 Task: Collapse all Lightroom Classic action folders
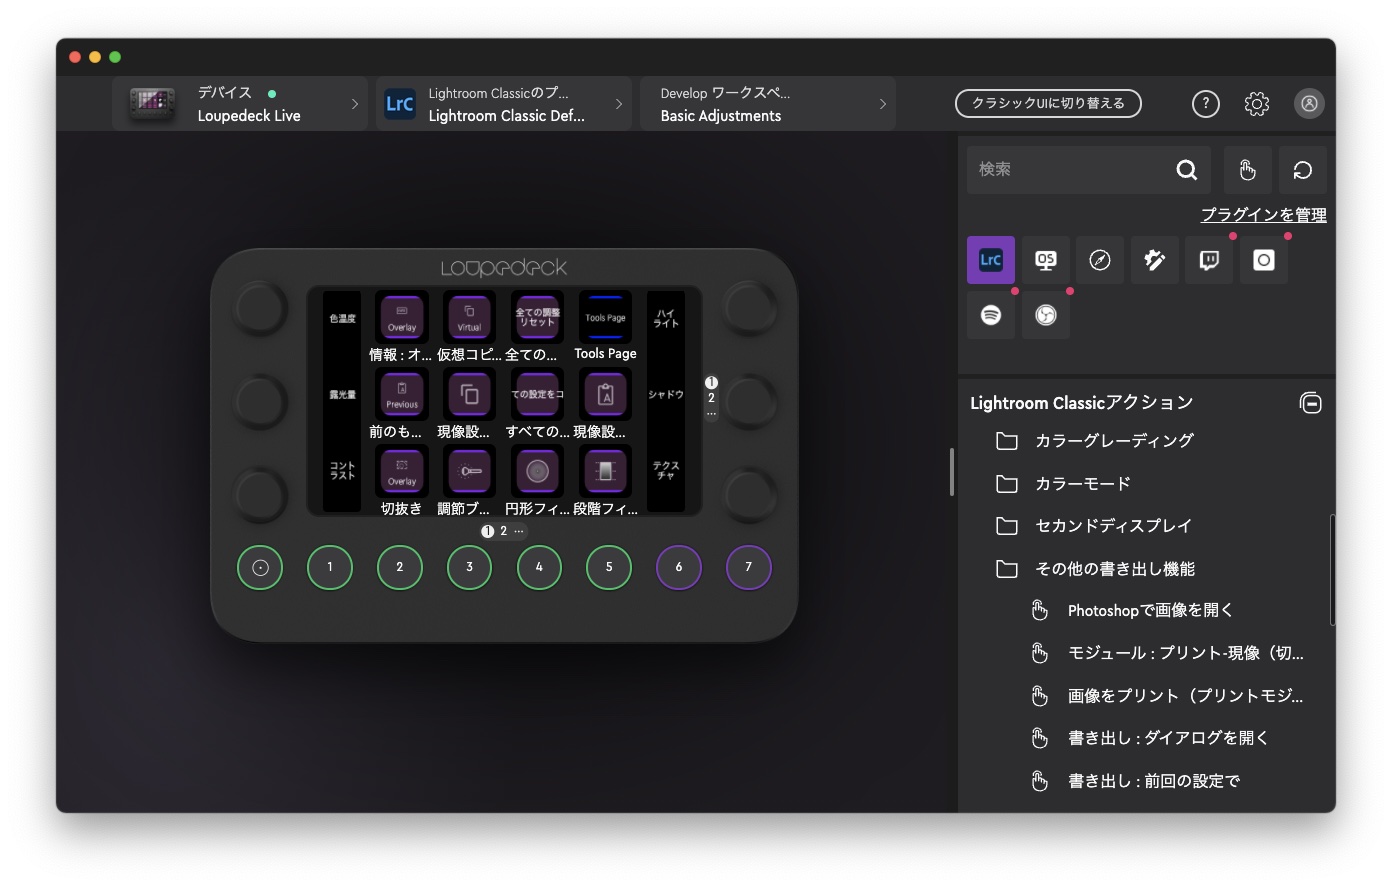coord(1310,402)
